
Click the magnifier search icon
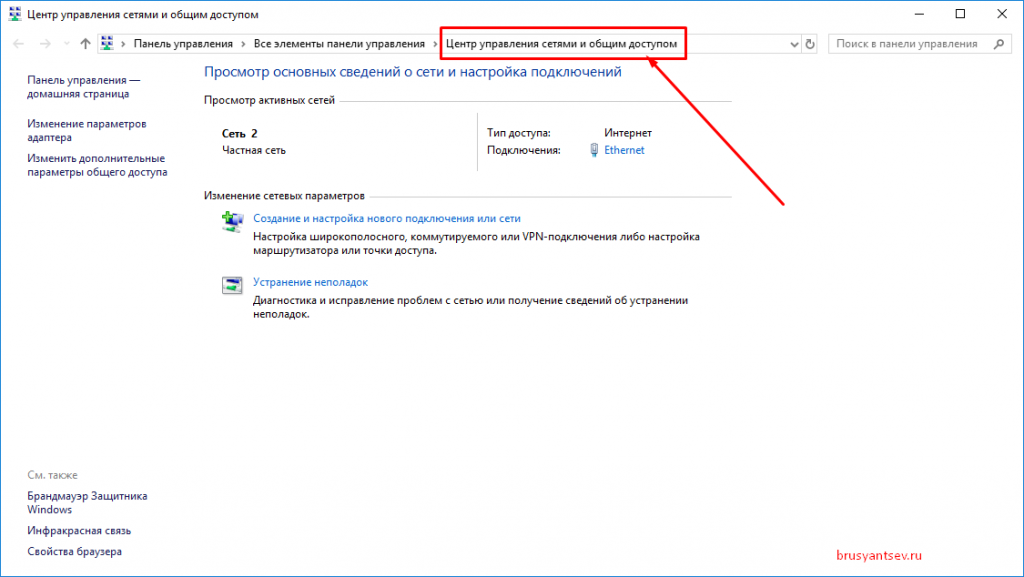click(x=999, y=44)
